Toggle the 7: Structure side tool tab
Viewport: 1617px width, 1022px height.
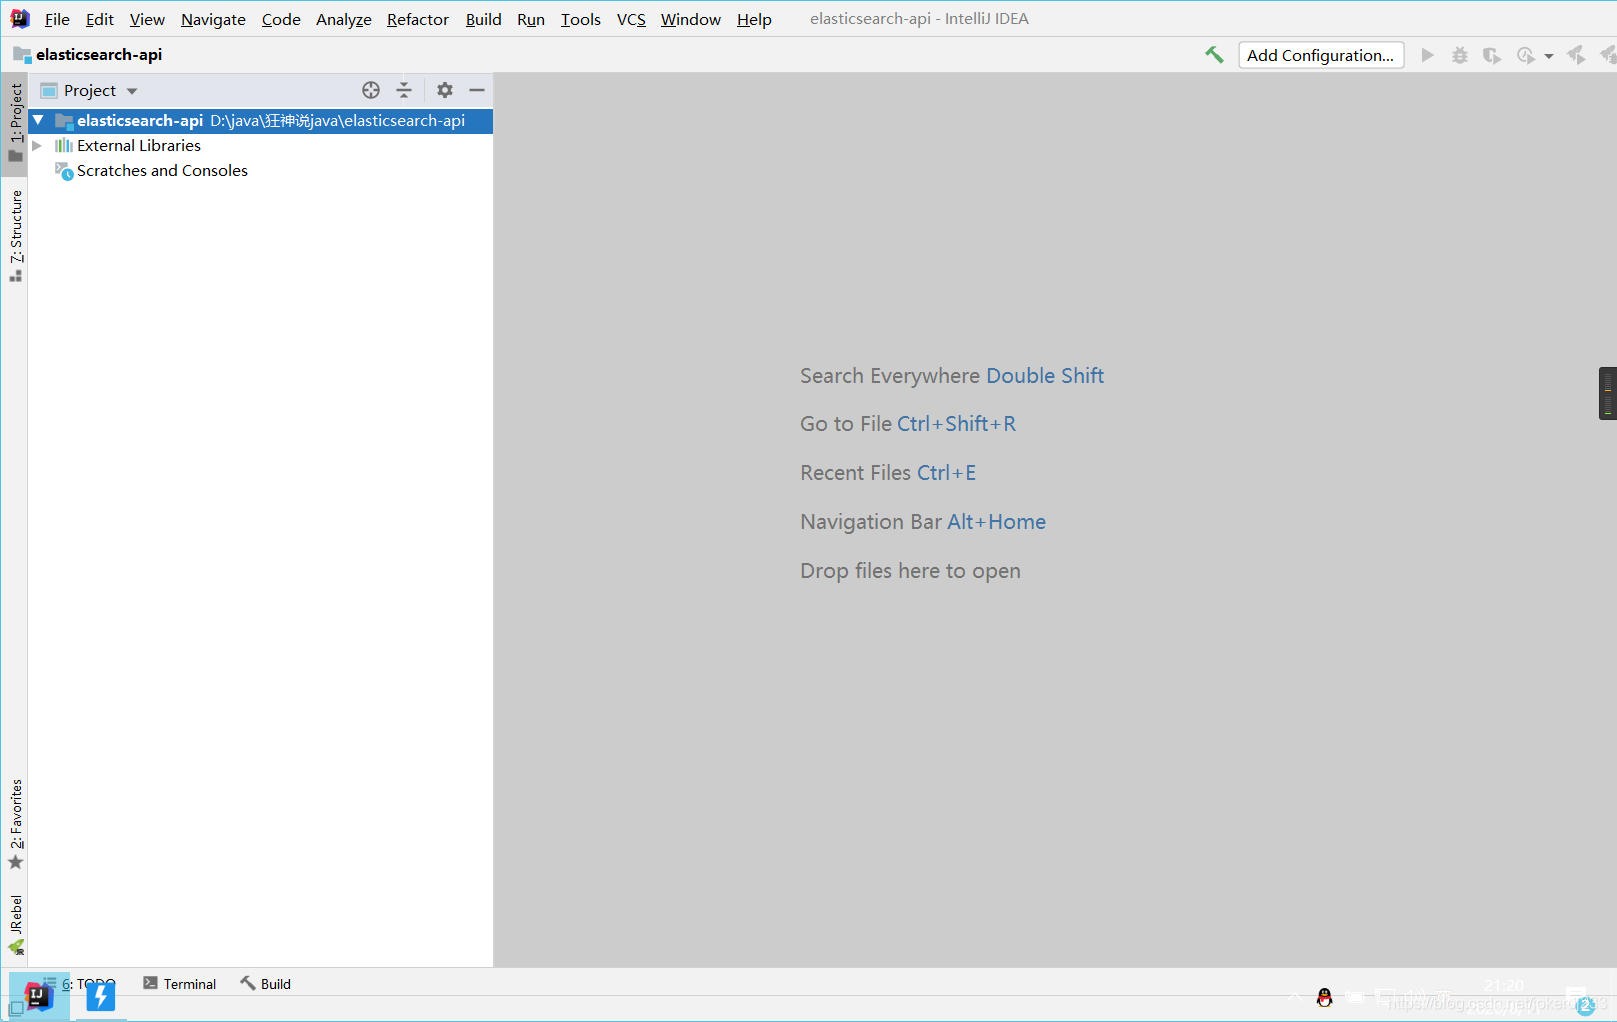(x=15, y=236)
